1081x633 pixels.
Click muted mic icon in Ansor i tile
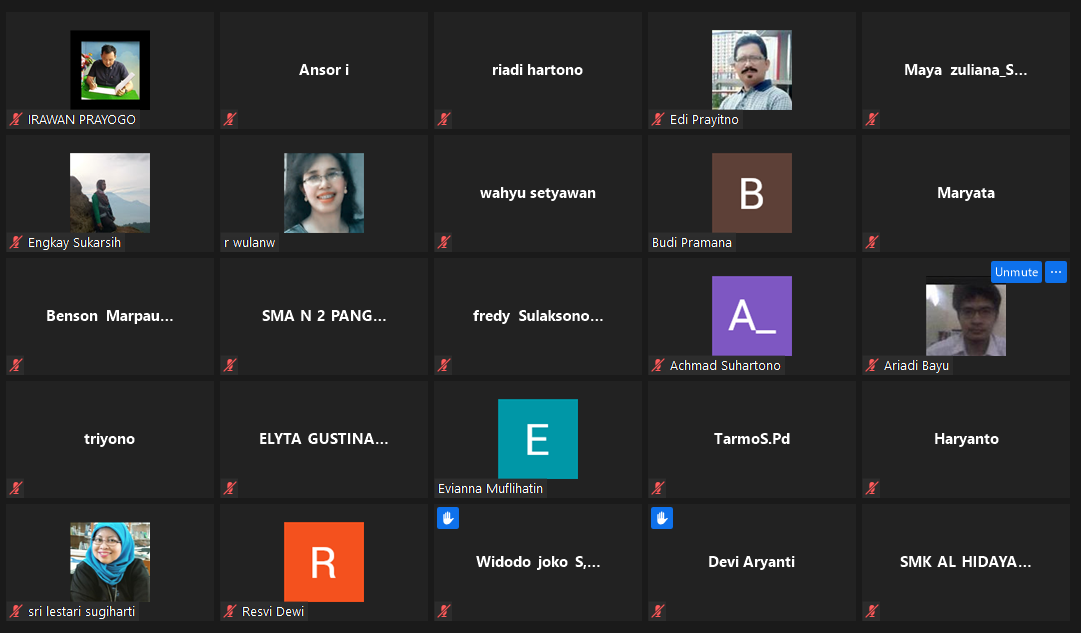click(230, 119)
